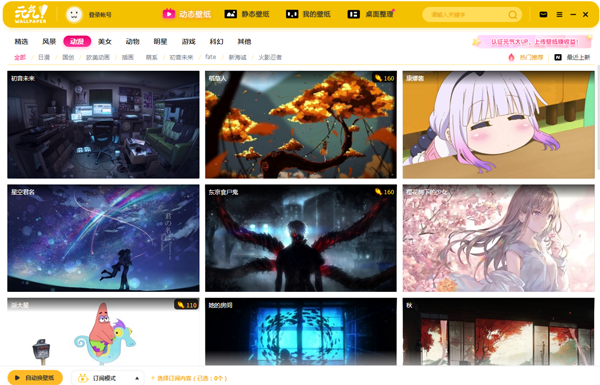Click the search magnifier icon

pyautogui.click(x=513, y=15)
